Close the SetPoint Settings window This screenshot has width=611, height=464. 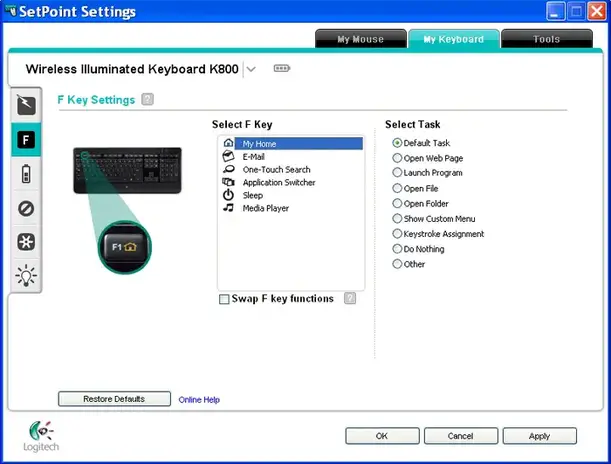pyautogui.click(x=597, y=11)
